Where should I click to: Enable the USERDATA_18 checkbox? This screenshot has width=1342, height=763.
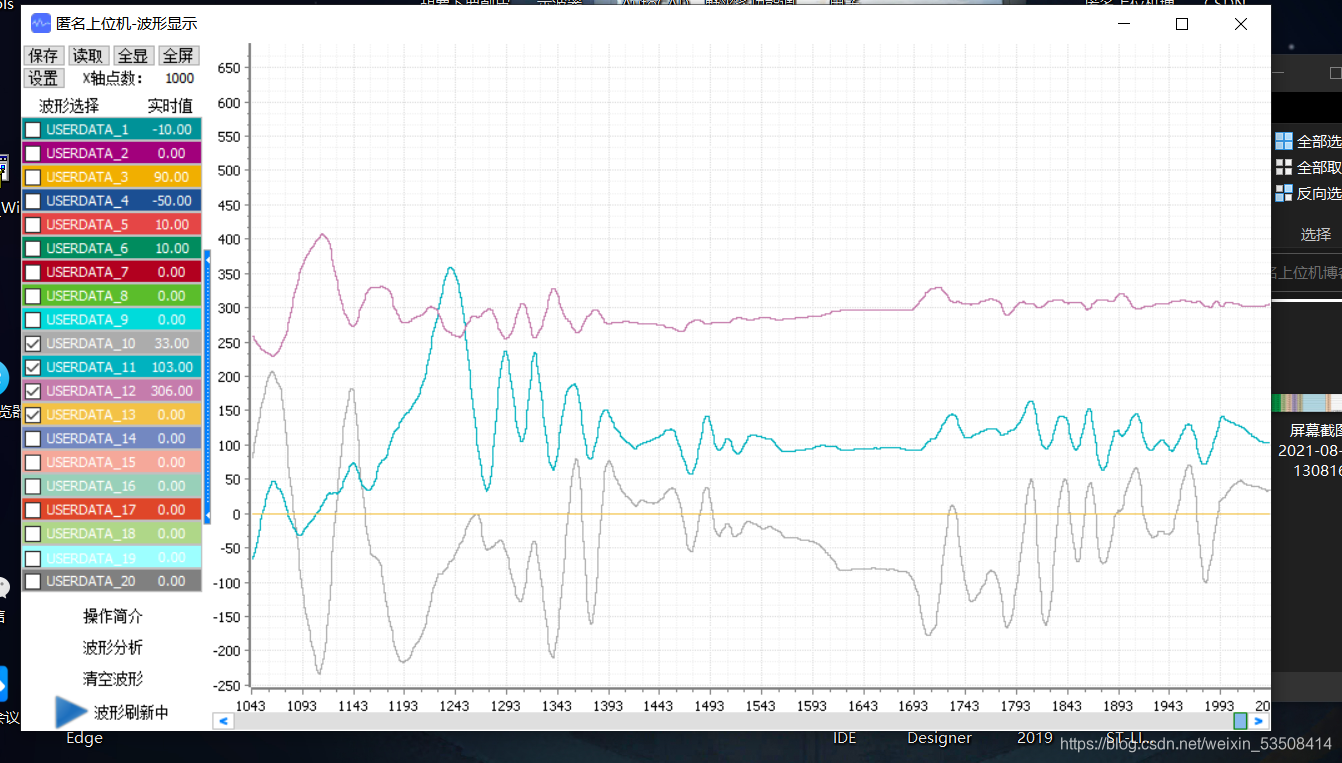[x=33, y=533]
